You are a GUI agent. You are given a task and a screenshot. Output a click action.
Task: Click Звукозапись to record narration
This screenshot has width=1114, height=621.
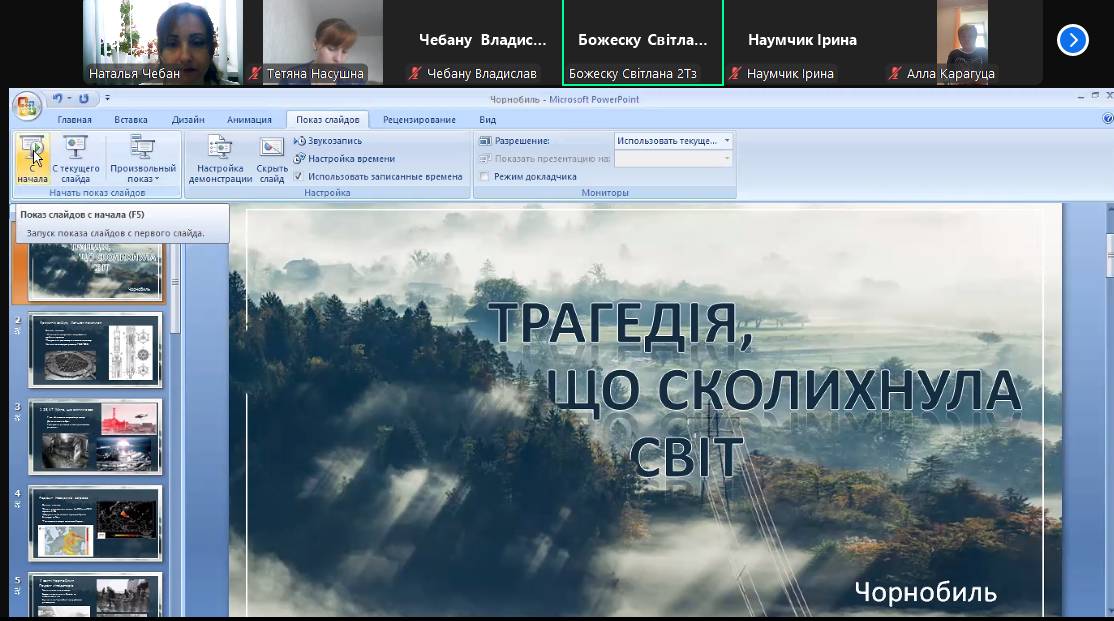click(328, 141)
